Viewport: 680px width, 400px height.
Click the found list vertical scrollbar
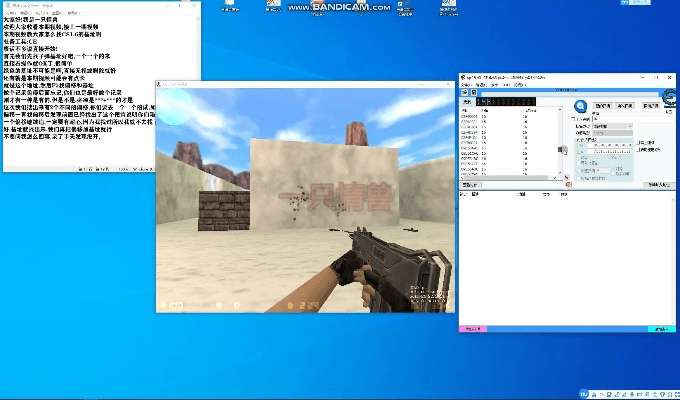click(560, 141)
